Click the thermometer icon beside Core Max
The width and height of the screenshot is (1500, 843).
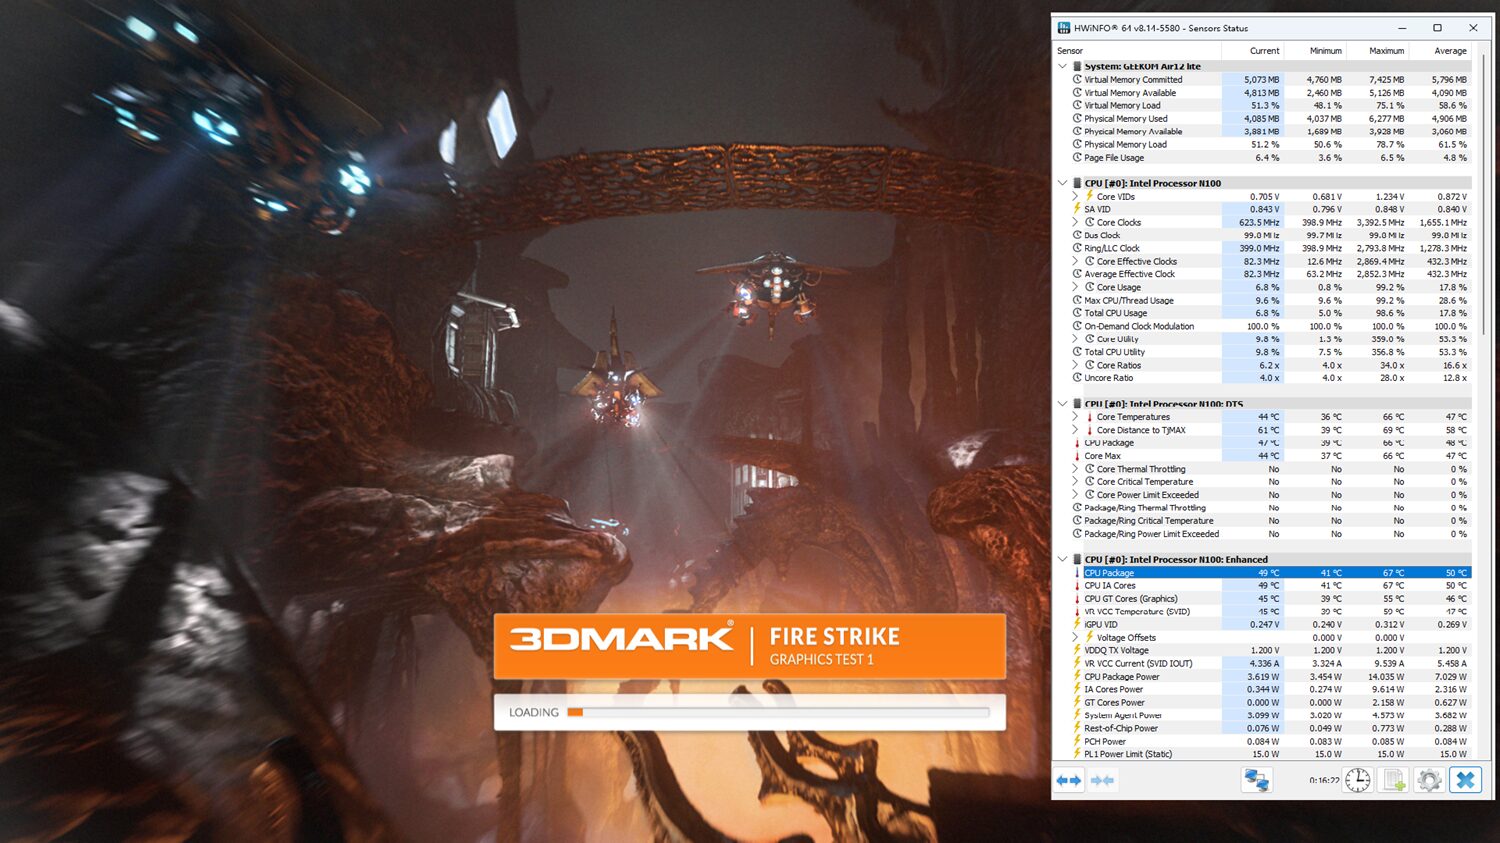1077,456
